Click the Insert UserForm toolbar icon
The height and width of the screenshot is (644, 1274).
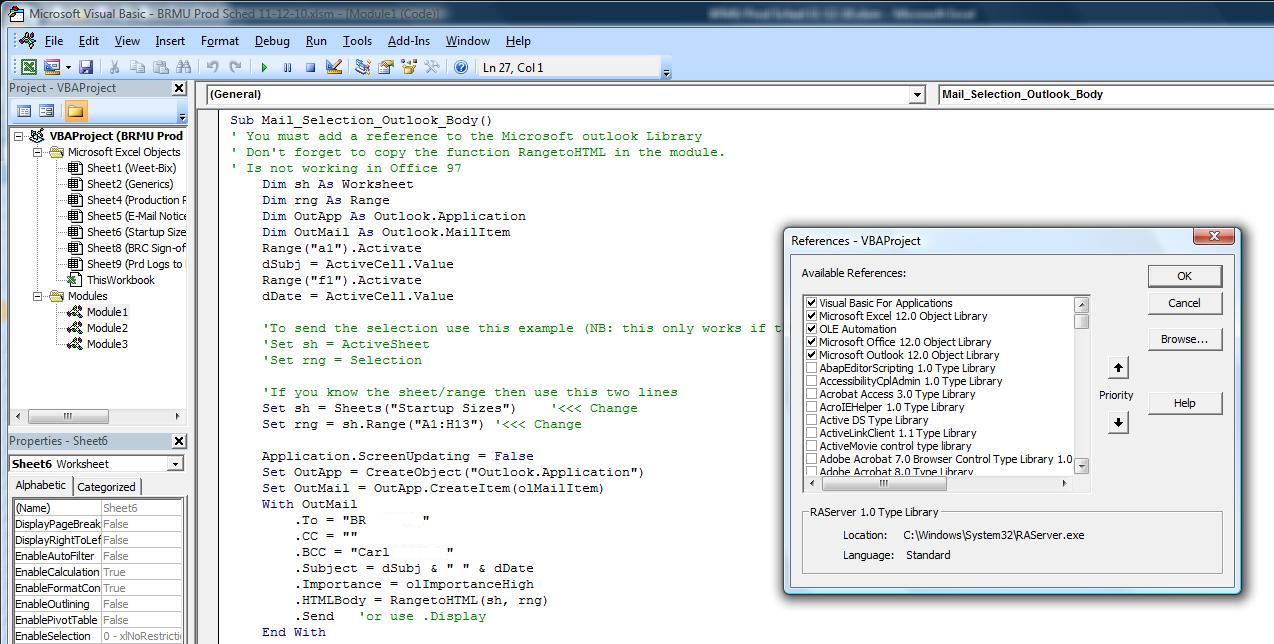coord(51,67)
